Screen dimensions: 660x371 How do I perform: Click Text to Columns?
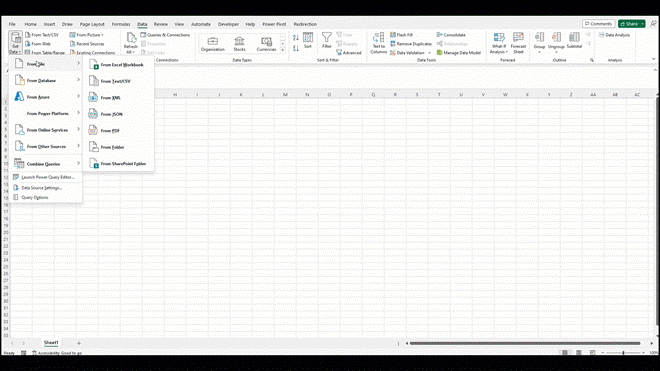(378, 43)
